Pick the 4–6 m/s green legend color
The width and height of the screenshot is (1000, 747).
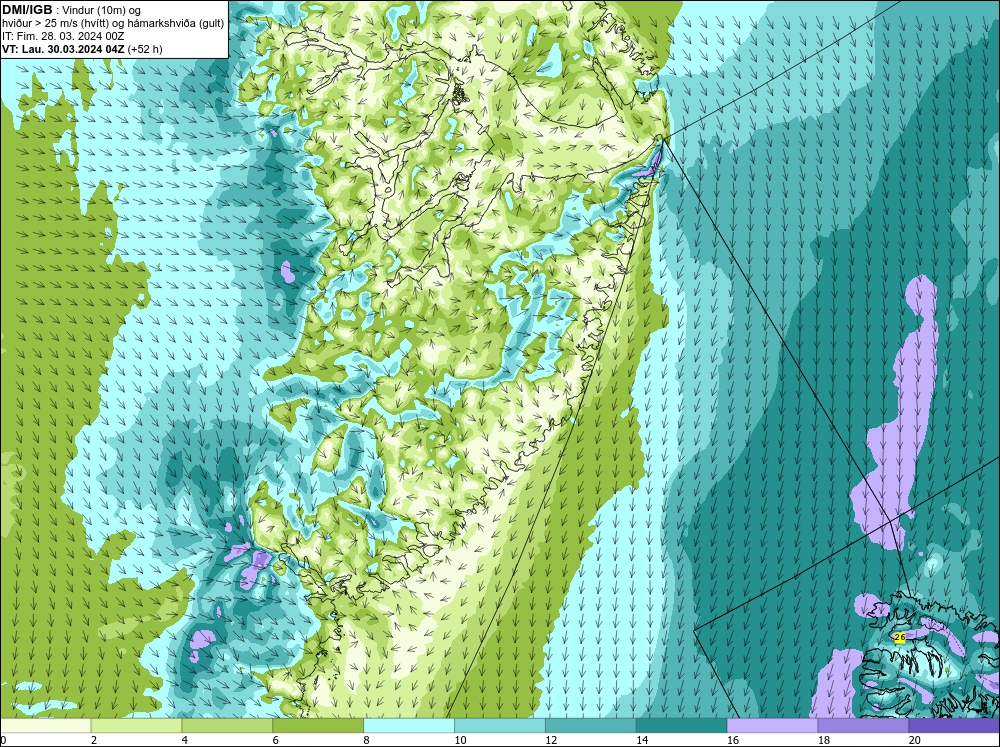(x=227, y=726)
